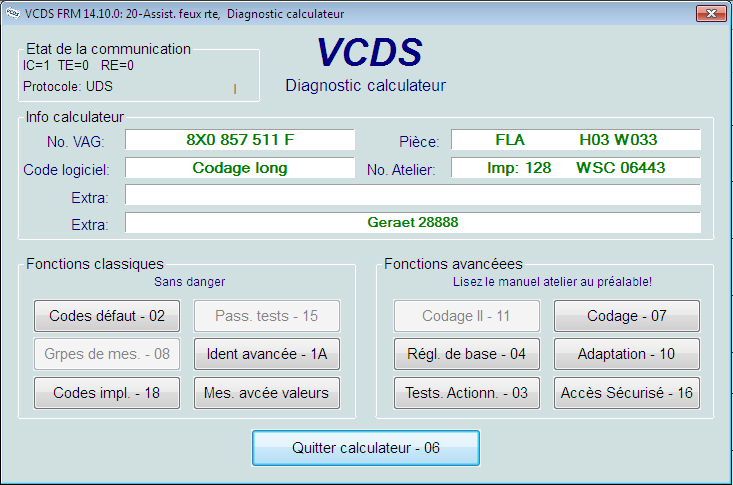Viewport: 733px width, 485px height.
Task: Click the Pièce field FLA H03 W033
Action: click(576, 140)
